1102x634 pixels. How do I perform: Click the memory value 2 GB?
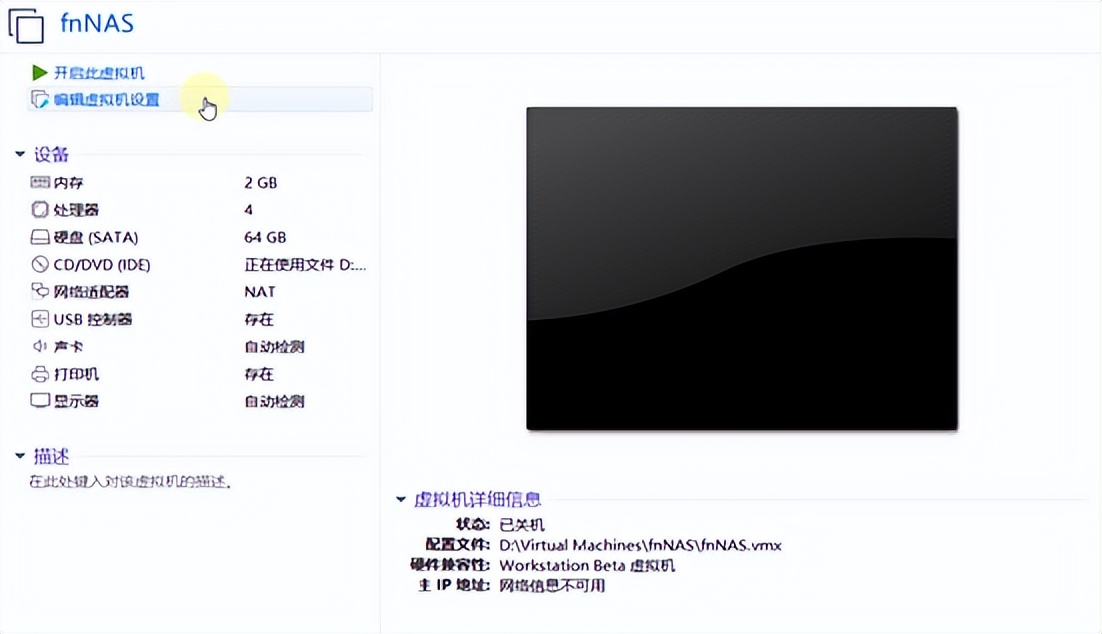pos(261,183)
